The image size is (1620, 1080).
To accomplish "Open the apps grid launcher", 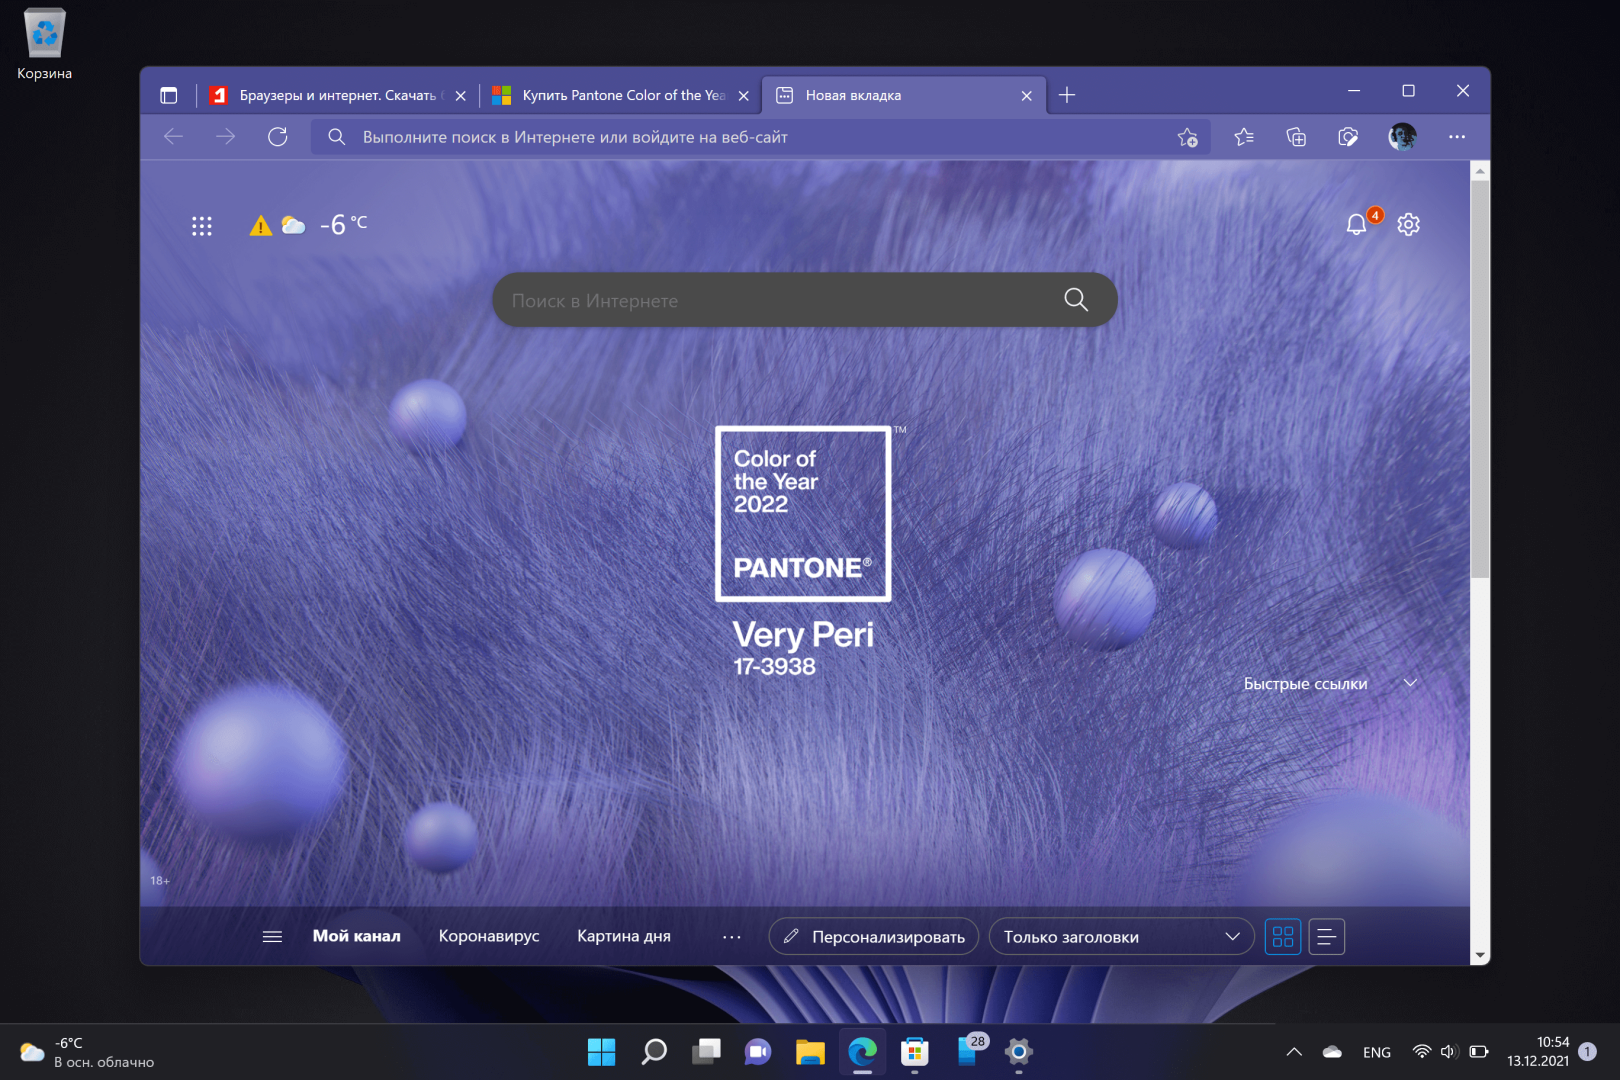I will pyautogui.click(x=202, y=226).
